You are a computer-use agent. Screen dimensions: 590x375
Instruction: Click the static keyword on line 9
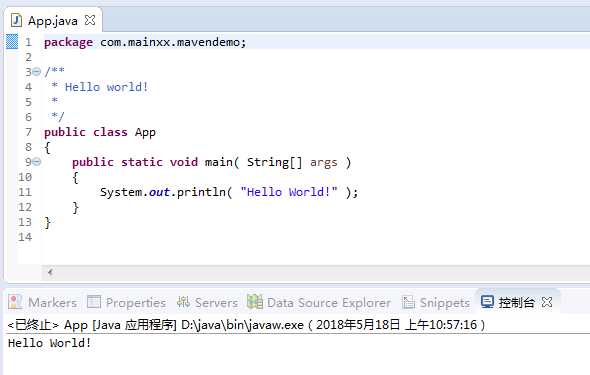(142, 162)
